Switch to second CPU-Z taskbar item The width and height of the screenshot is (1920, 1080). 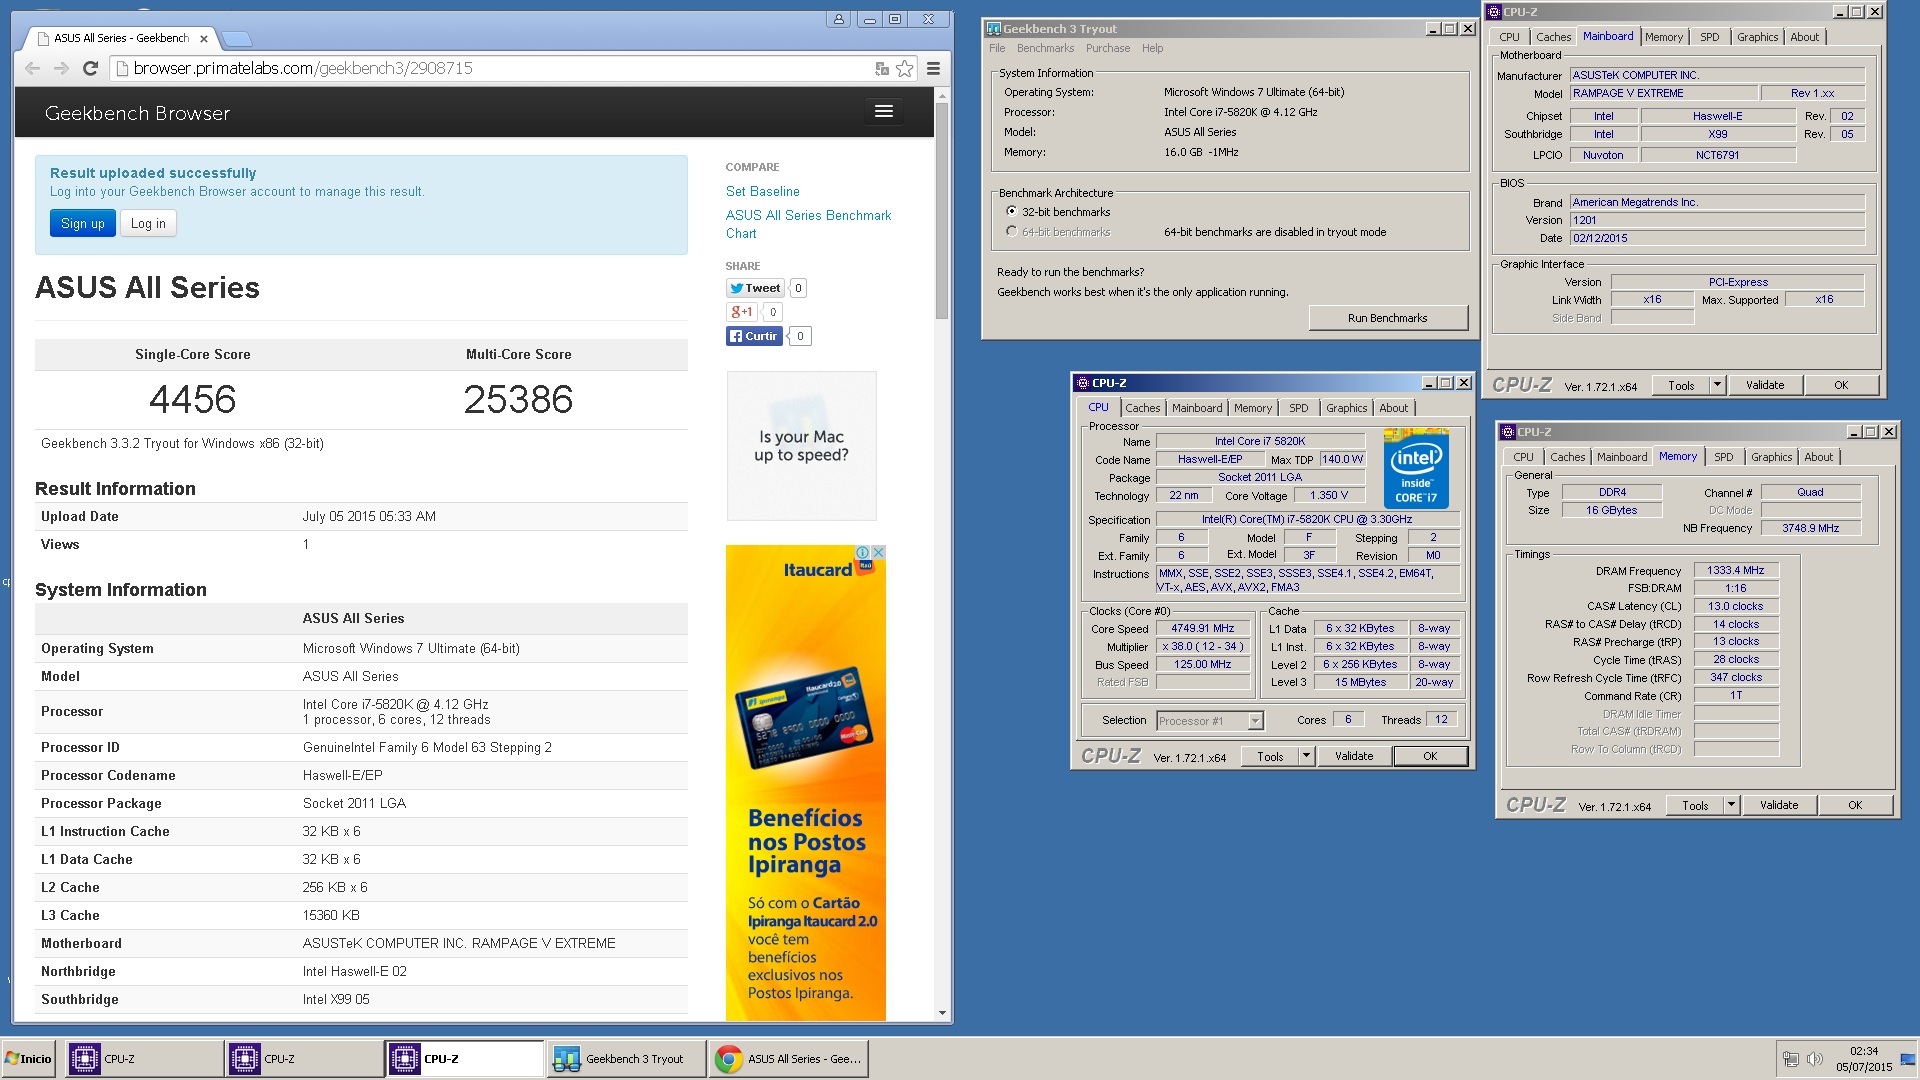point(304,1059)
